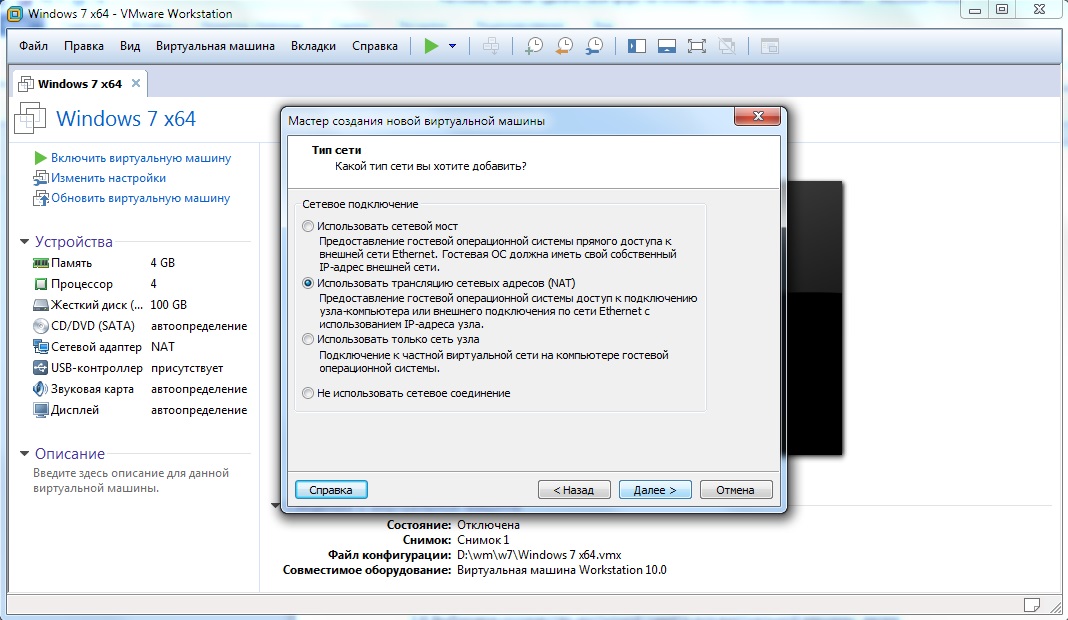
Task: Close the Windows 7 x64 tab
Action: point(136,83)
